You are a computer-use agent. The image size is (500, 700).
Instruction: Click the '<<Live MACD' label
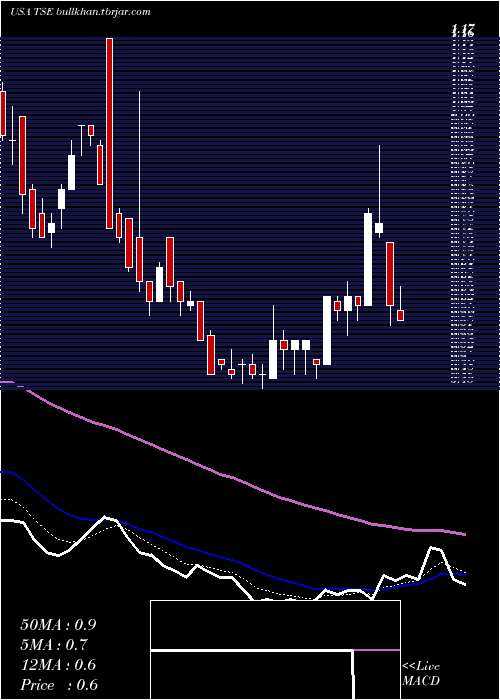point(421,674)
